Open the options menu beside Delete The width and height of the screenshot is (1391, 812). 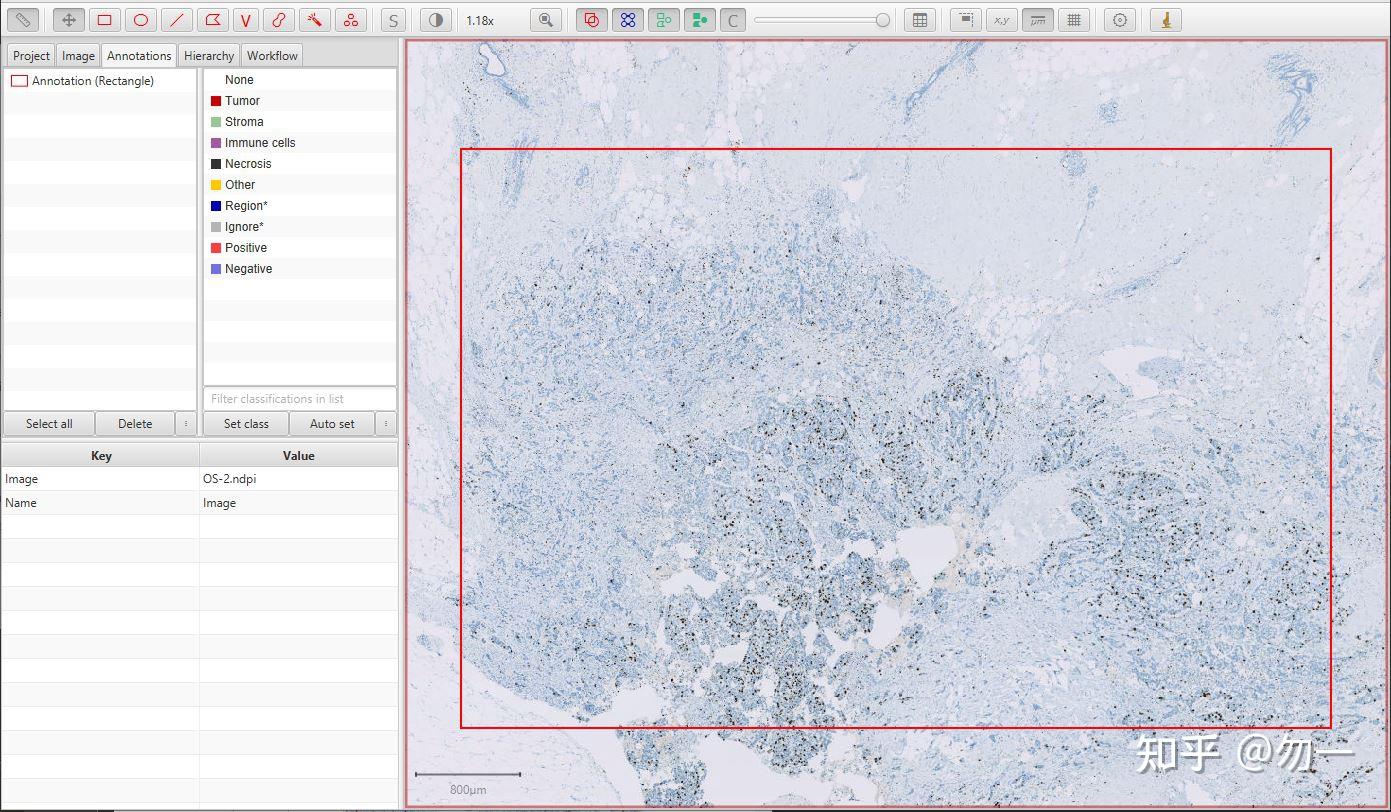pyautogui.click(x=185, y=424)
